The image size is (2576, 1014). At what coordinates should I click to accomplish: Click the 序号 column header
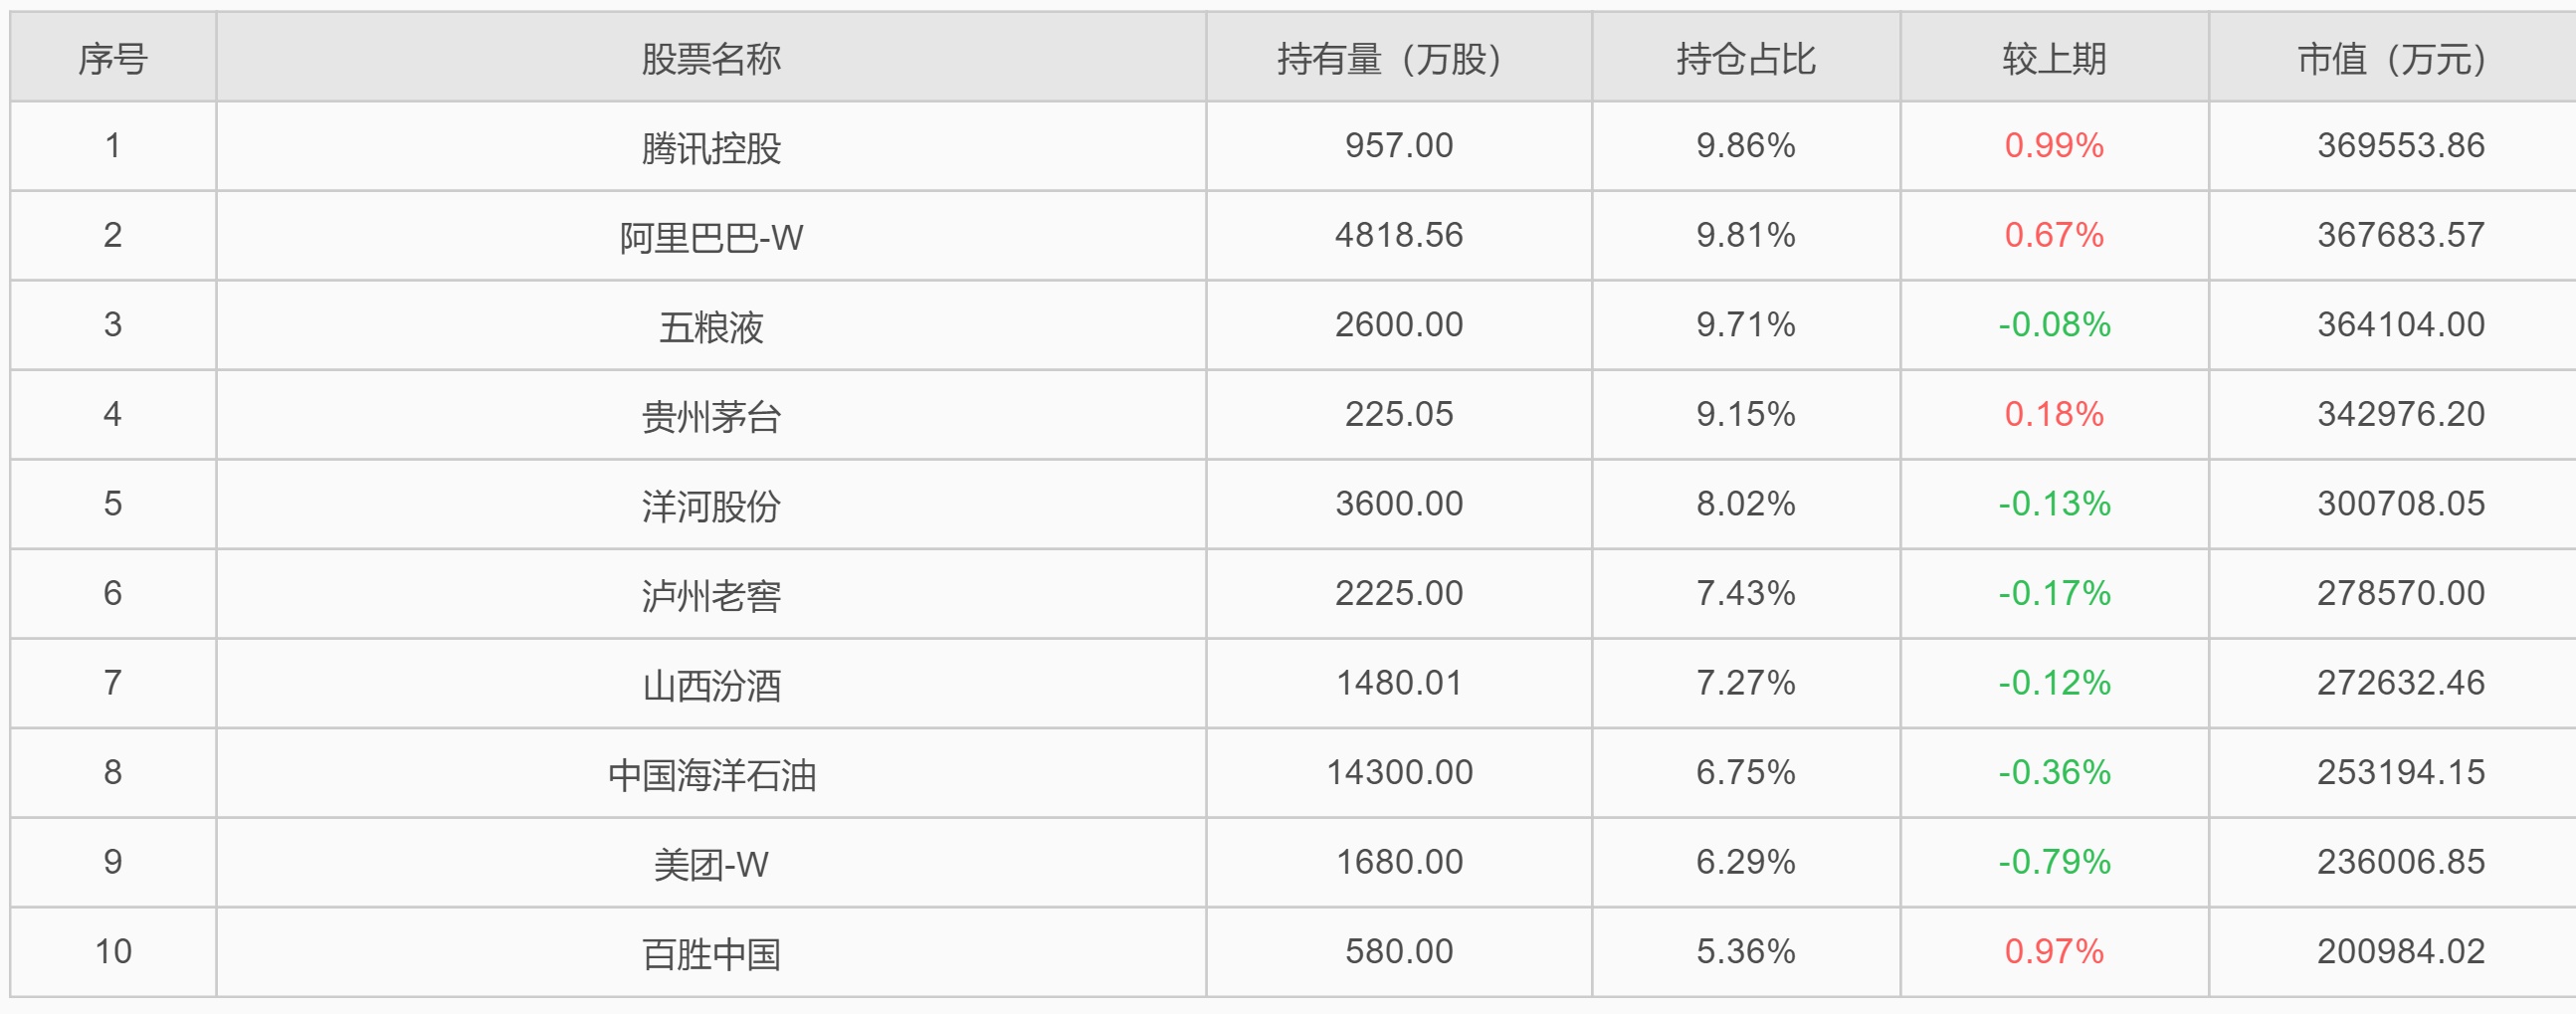113,59
